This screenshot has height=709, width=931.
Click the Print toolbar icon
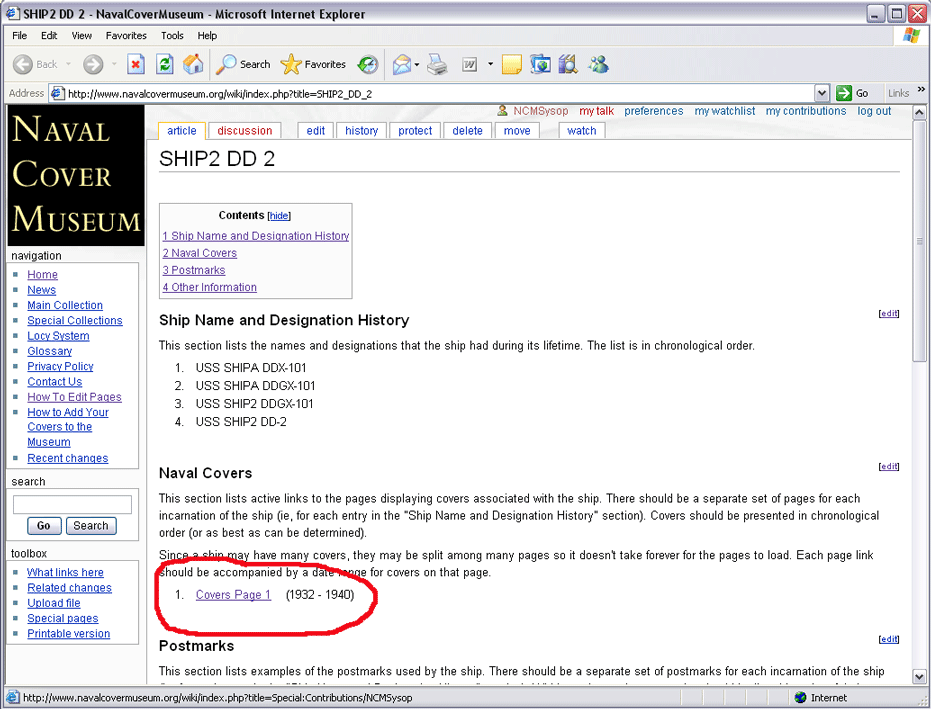pos(437,65)
